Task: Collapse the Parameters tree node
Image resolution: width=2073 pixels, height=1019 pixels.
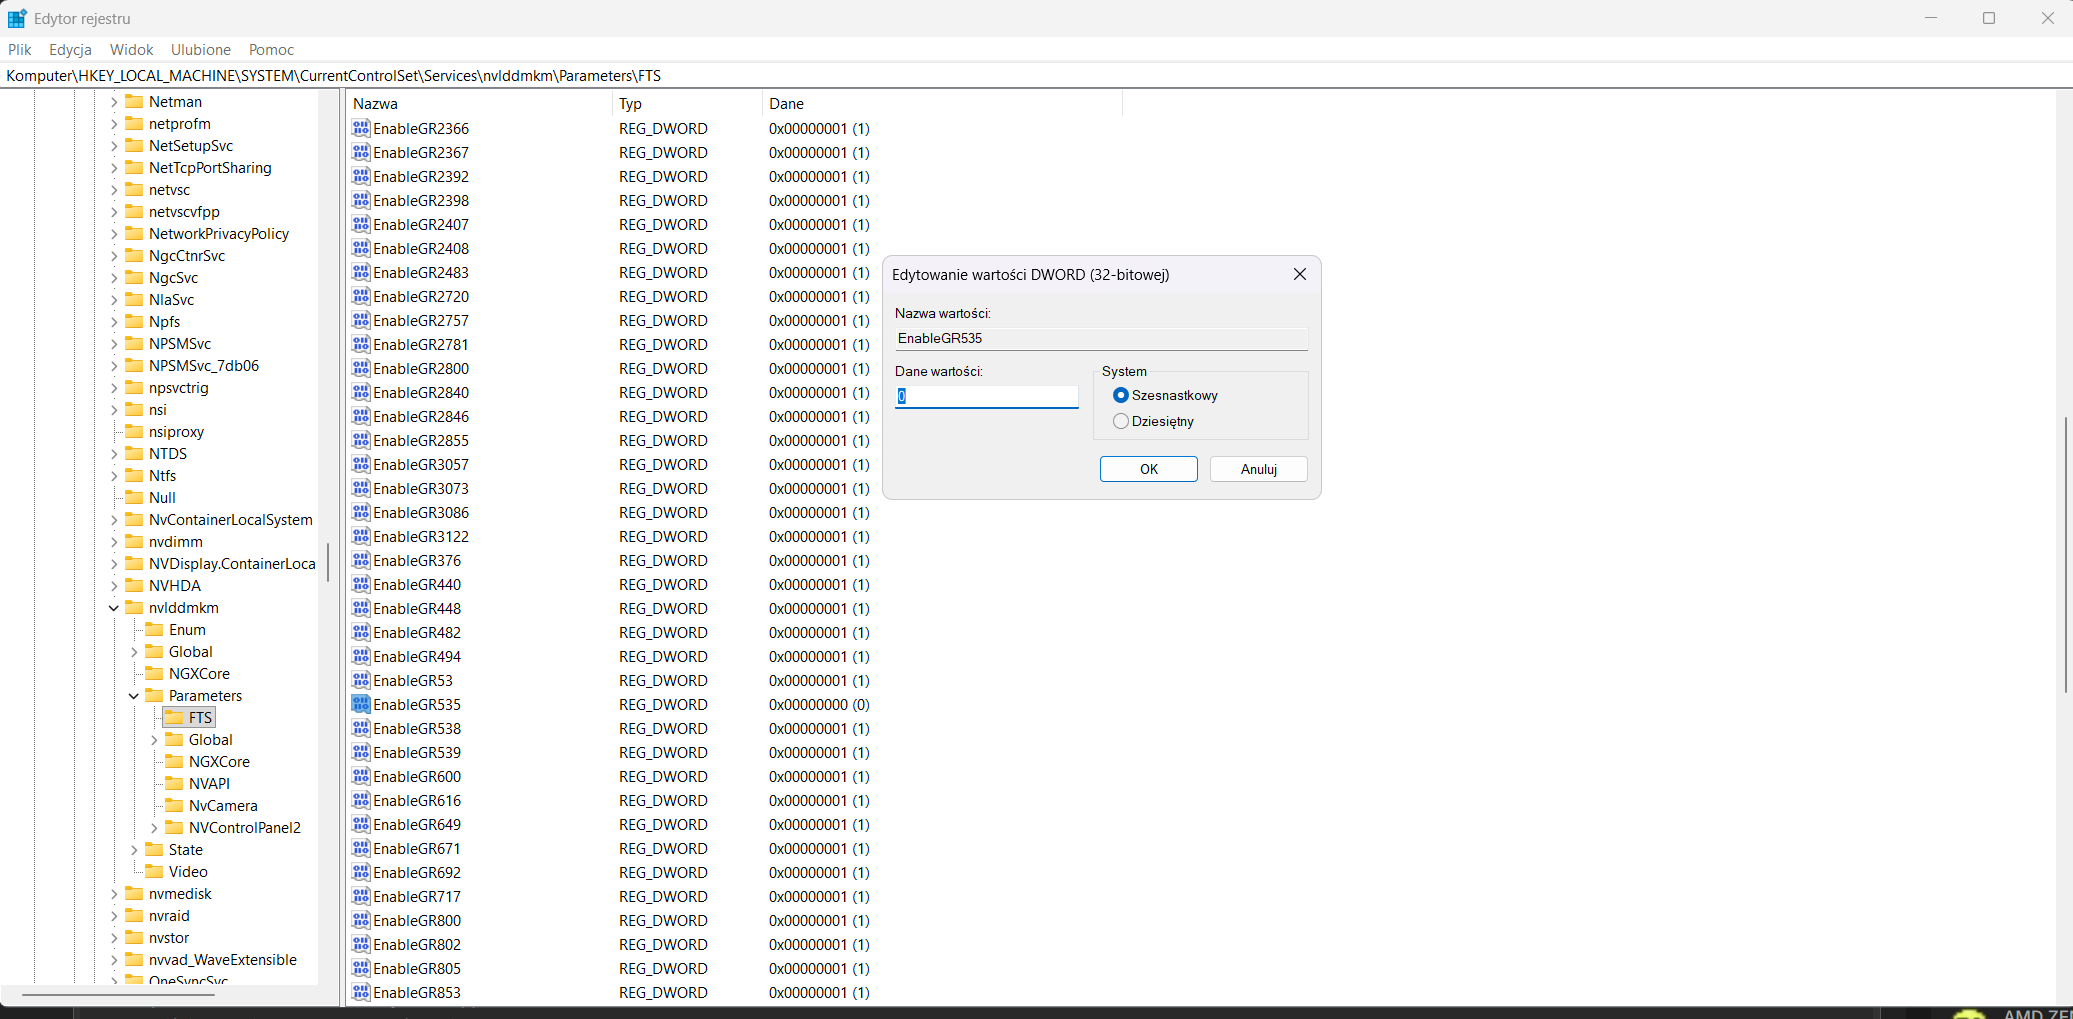Action: (133, 695)
